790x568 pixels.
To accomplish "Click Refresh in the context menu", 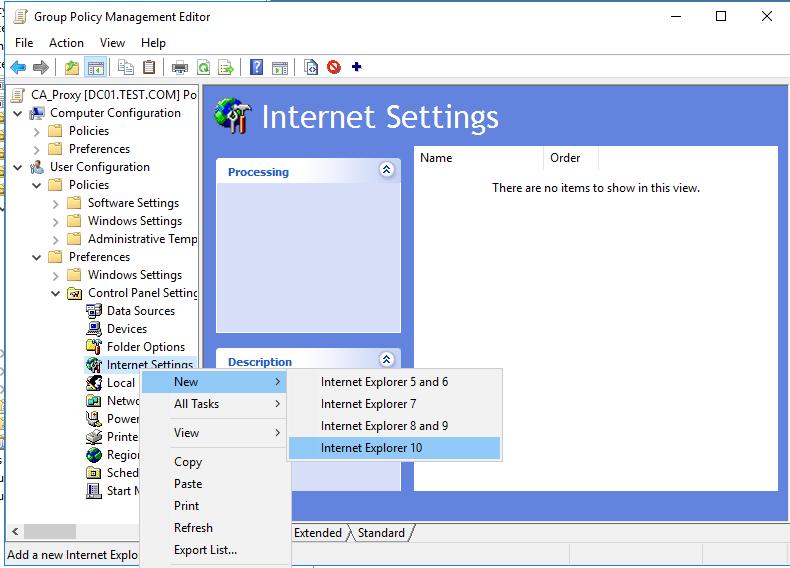I will (214, 528).
